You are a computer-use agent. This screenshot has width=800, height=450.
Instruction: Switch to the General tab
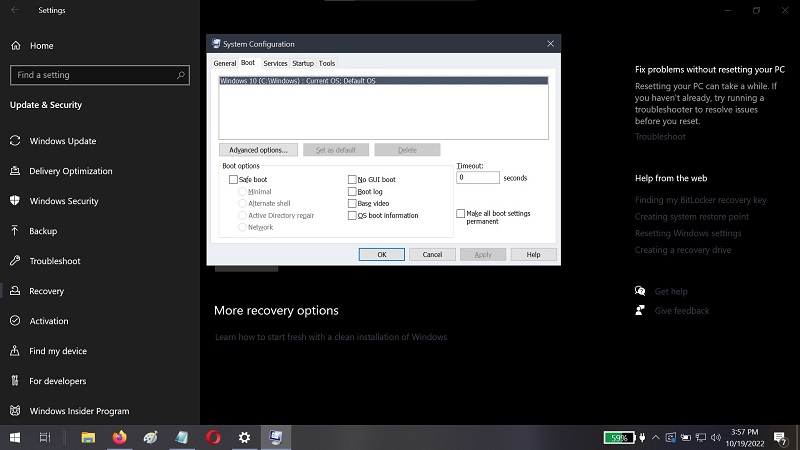point(224,63)
